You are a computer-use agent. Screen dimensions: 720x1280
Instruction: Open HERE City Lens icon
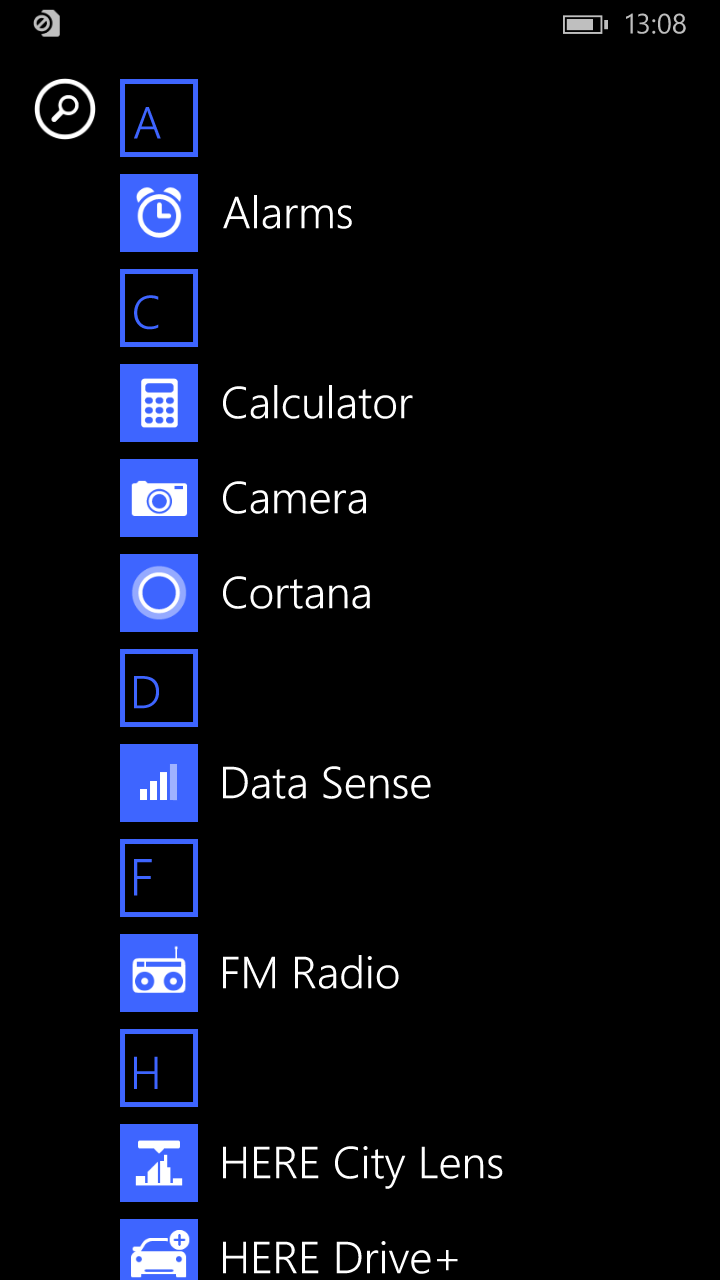[x=159, y=1163]
